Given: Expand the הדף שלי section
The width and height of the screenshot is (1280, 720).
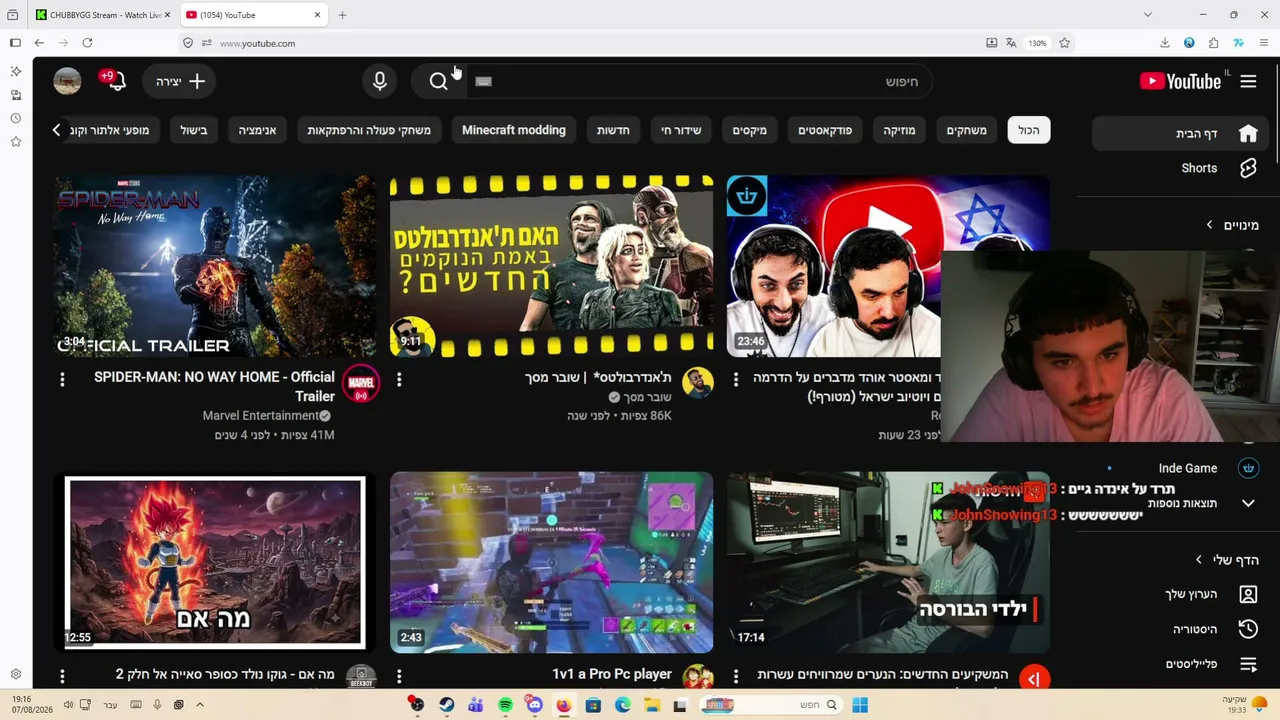Looking at the screenshot, I should [1227, 560].
